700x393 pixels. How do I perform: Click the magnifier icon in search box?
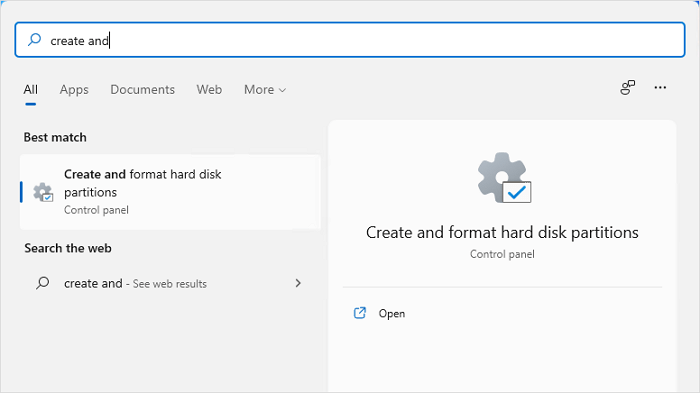coord(34,40)
